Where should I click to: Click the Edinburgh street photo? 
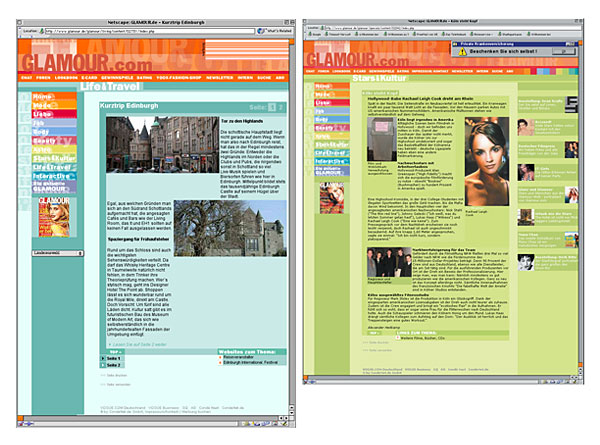pyautogui.click(x=162, y=145)
